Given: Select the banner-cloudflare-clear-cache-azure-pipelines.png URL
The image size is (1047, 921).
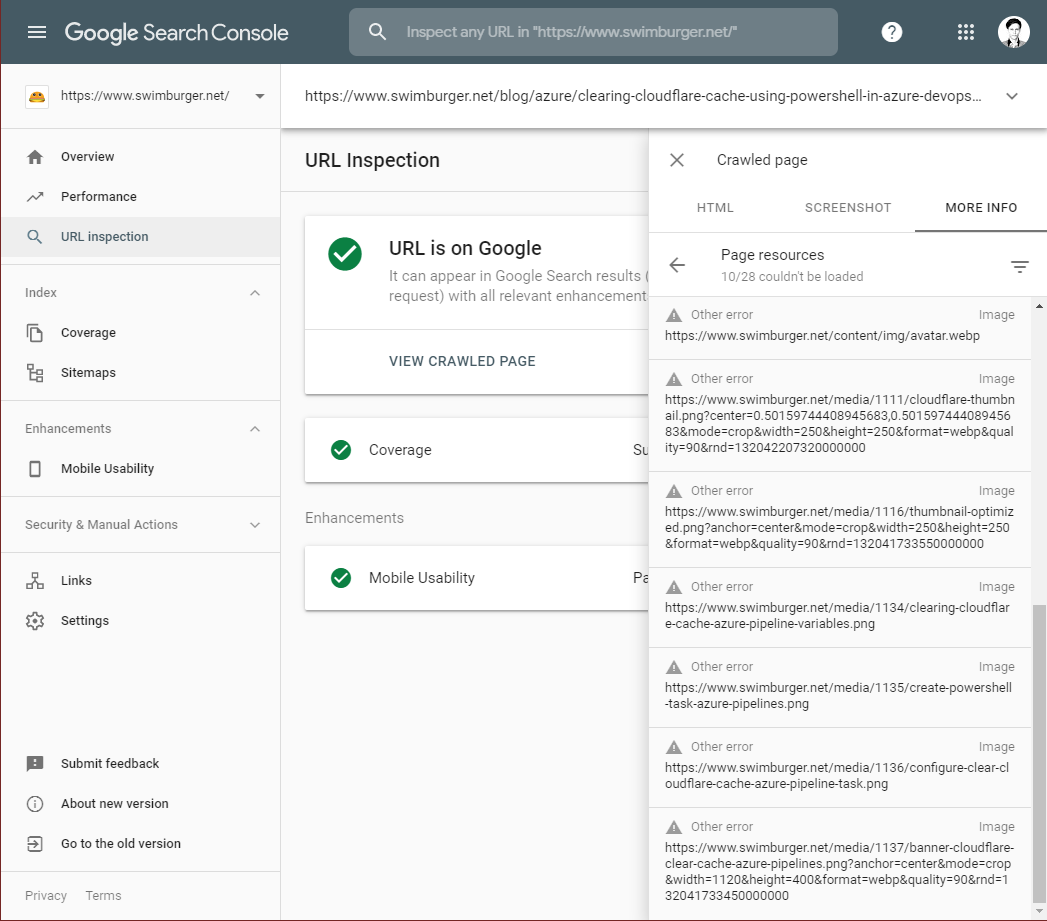Looking at the screenshot, I should tap(839, 872).
